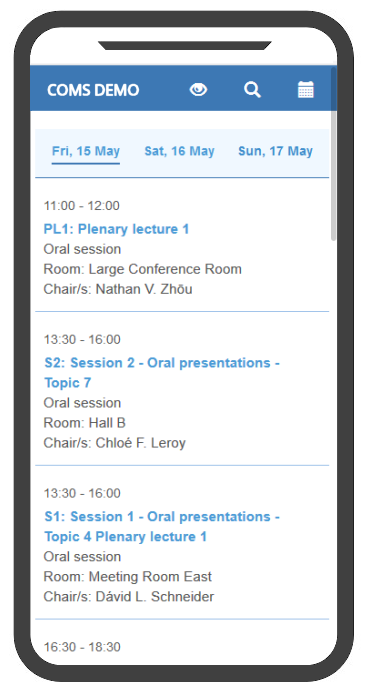
Task: Toggle the eye view icon in header
Action: click(x=198, y=90)
